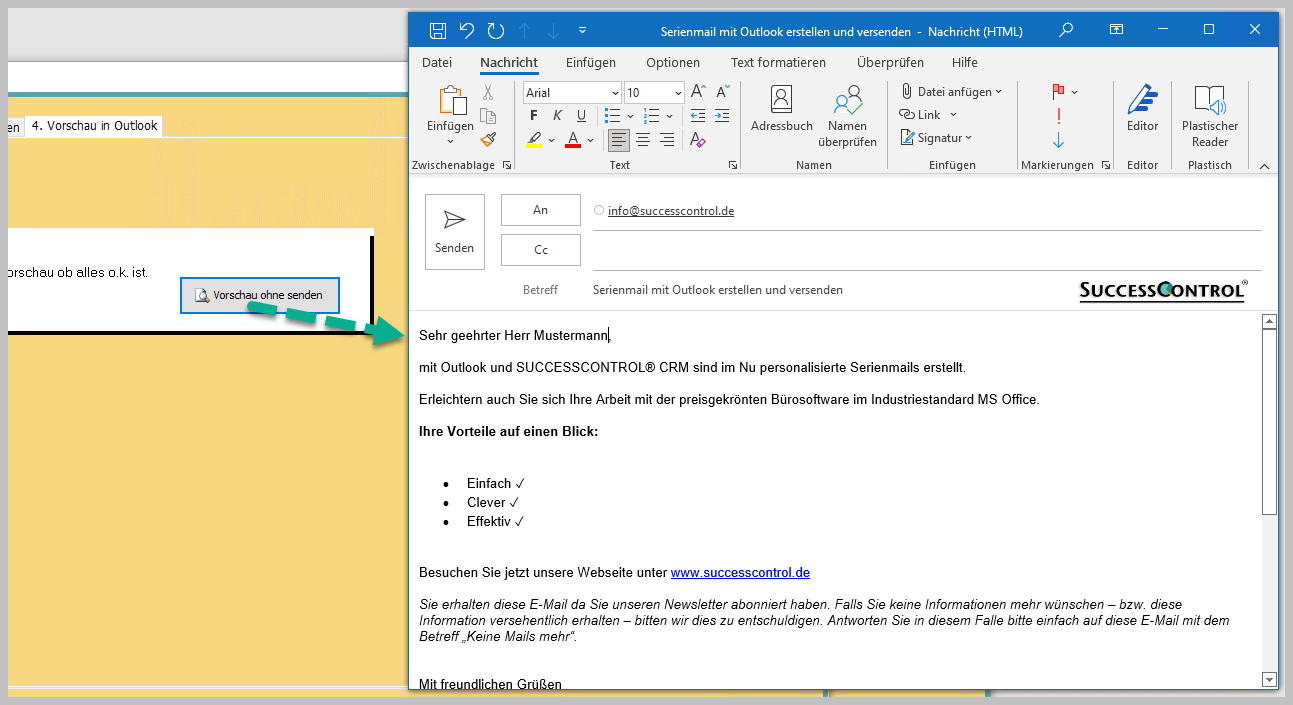Click the format painter brush icon
The width and height of the screenshot is (1293, 705).
point(488,140)
